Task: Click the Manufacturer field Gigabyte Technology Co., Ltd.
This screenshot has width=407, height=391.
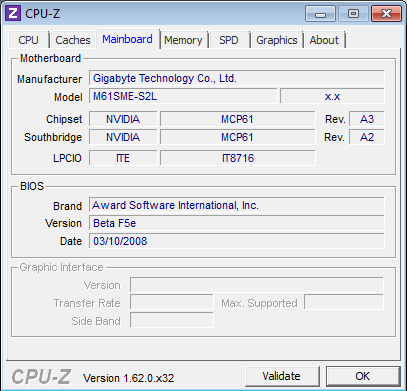Action: [x=237, y=78]
